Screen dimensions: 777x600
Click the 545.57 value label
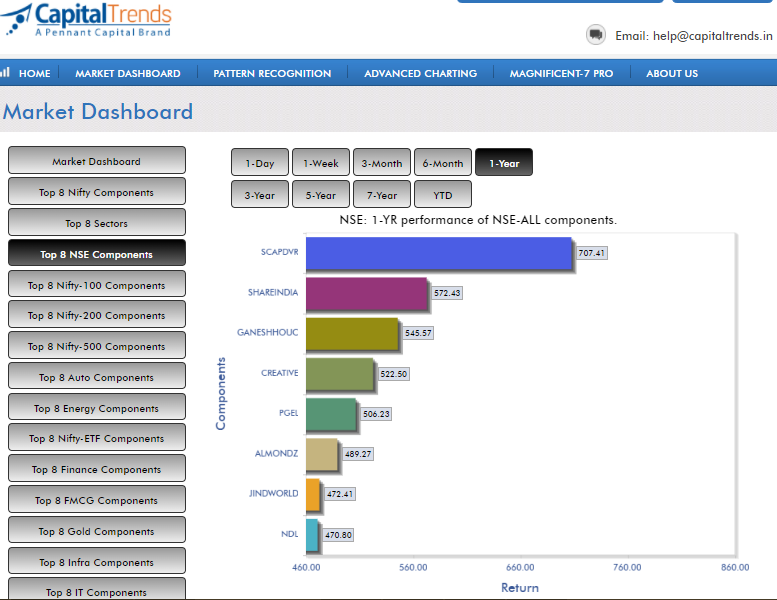418,333
